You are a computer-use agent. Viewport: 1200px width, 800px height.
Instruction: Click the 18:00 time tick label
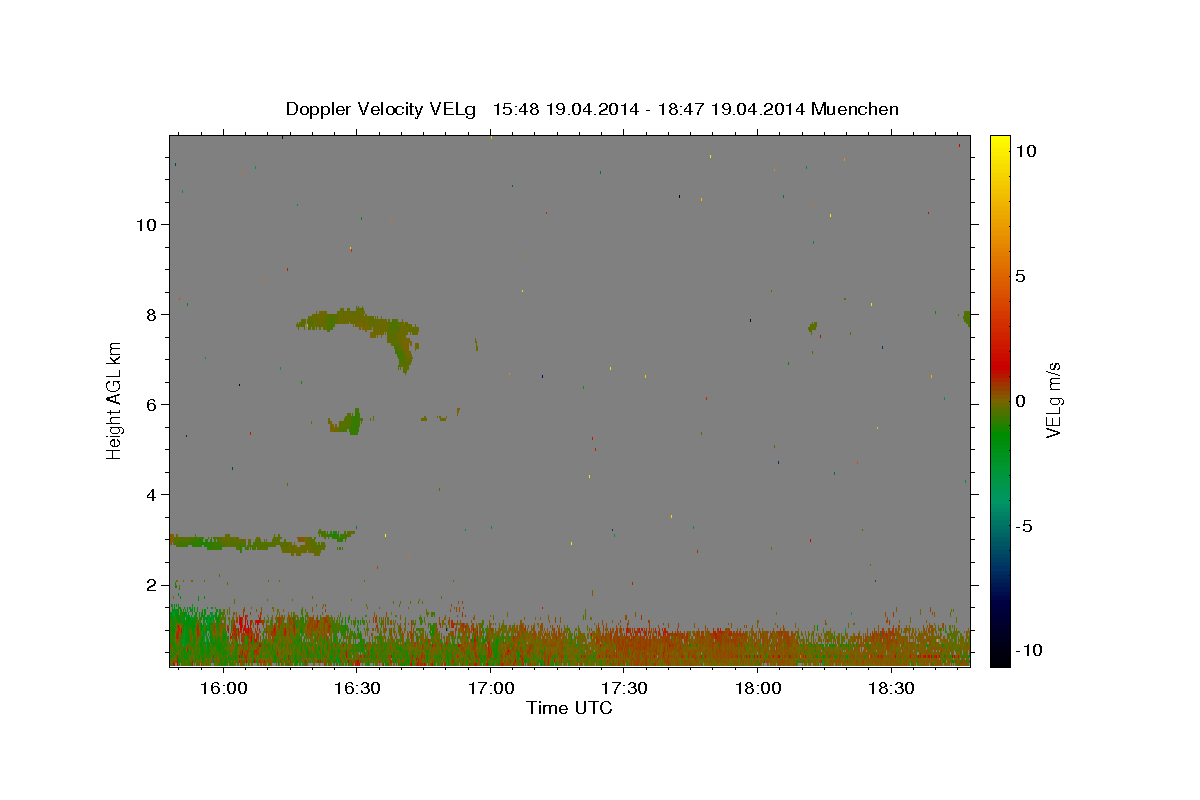(758, 689)
